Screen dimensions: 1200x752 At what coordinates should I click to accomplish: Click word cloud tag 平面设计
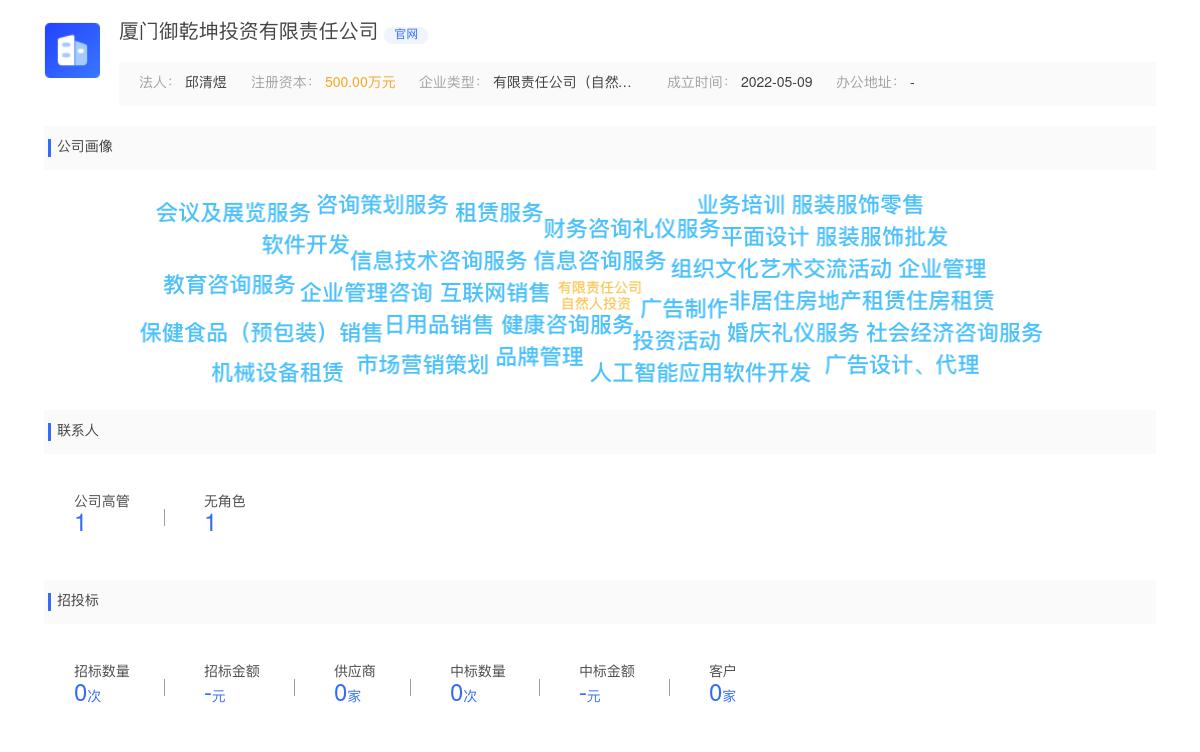click(x=765, y=237)
